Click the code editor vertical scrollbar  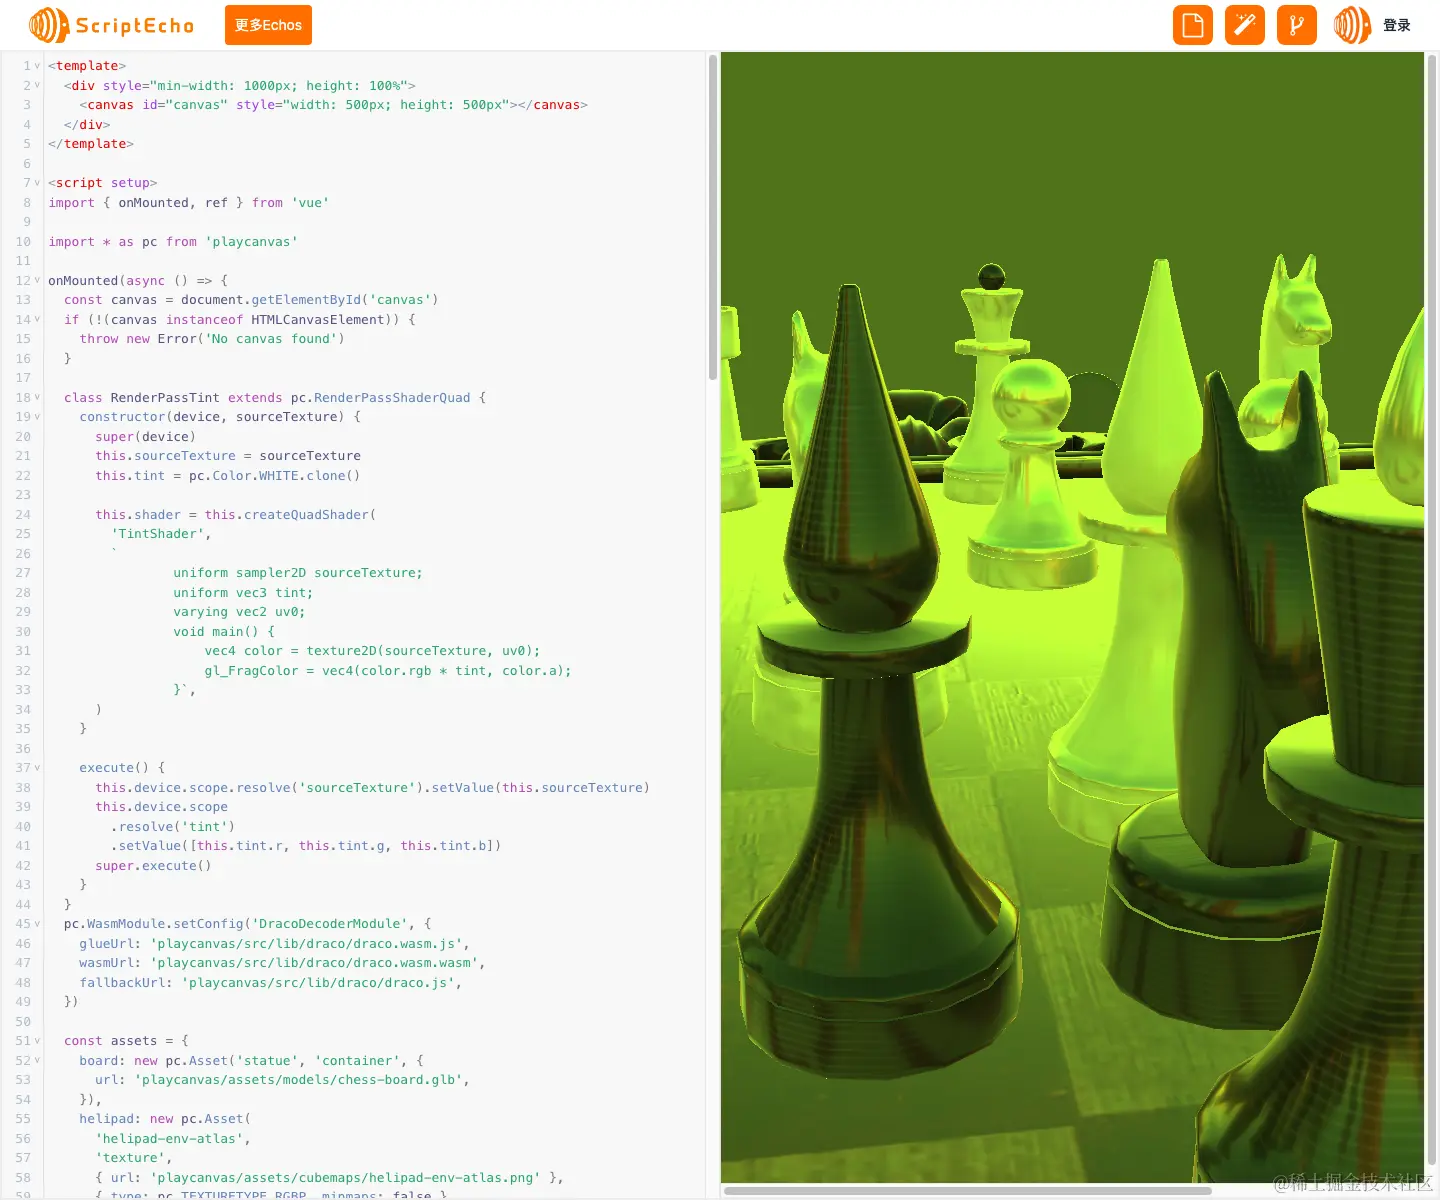[x=712, y=218]
